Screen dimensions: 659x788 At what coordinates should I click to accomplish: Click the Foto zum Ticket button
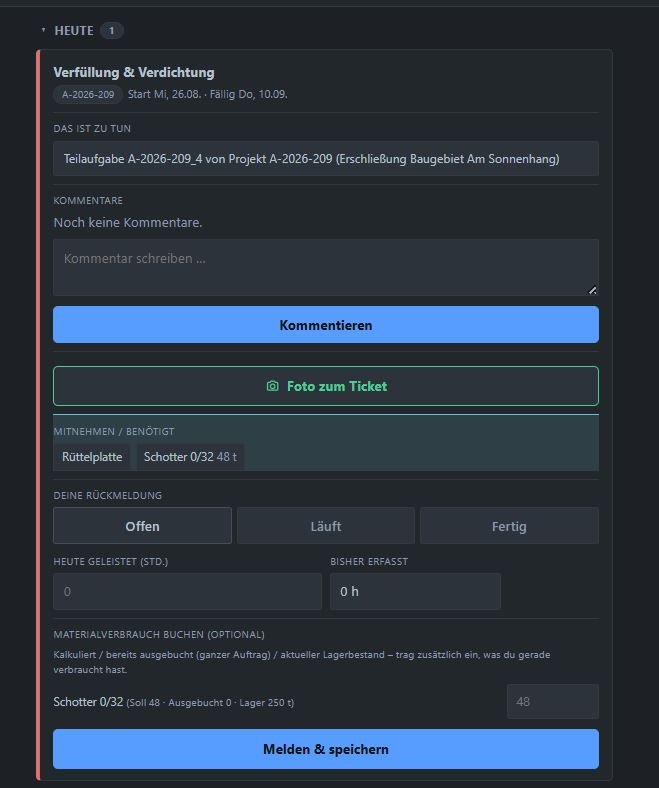coord(326,386)
